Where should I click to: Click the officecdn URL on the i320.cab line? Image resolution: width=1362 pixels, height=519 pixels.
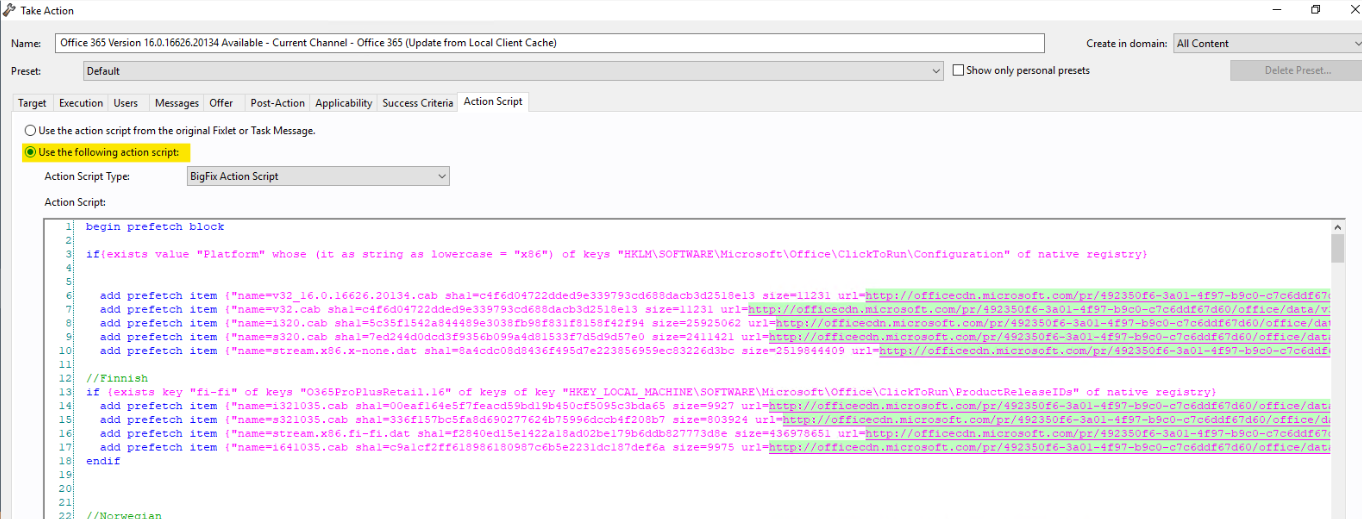(x=1052, y=324)
